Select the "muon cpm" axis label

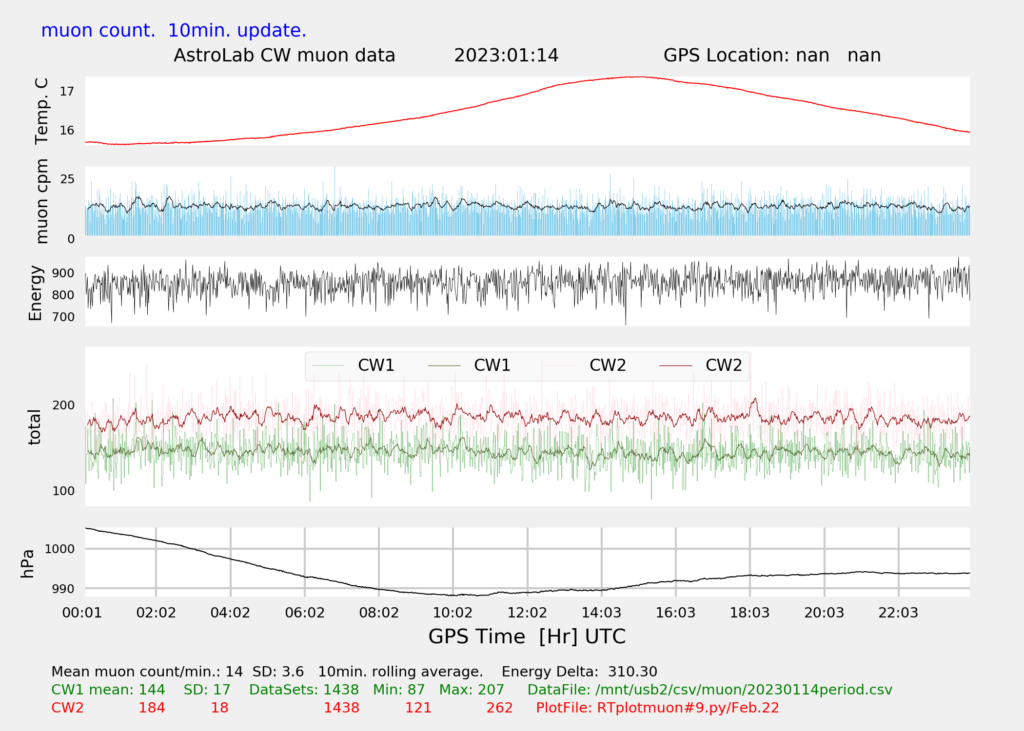click(x=41, y=201)
